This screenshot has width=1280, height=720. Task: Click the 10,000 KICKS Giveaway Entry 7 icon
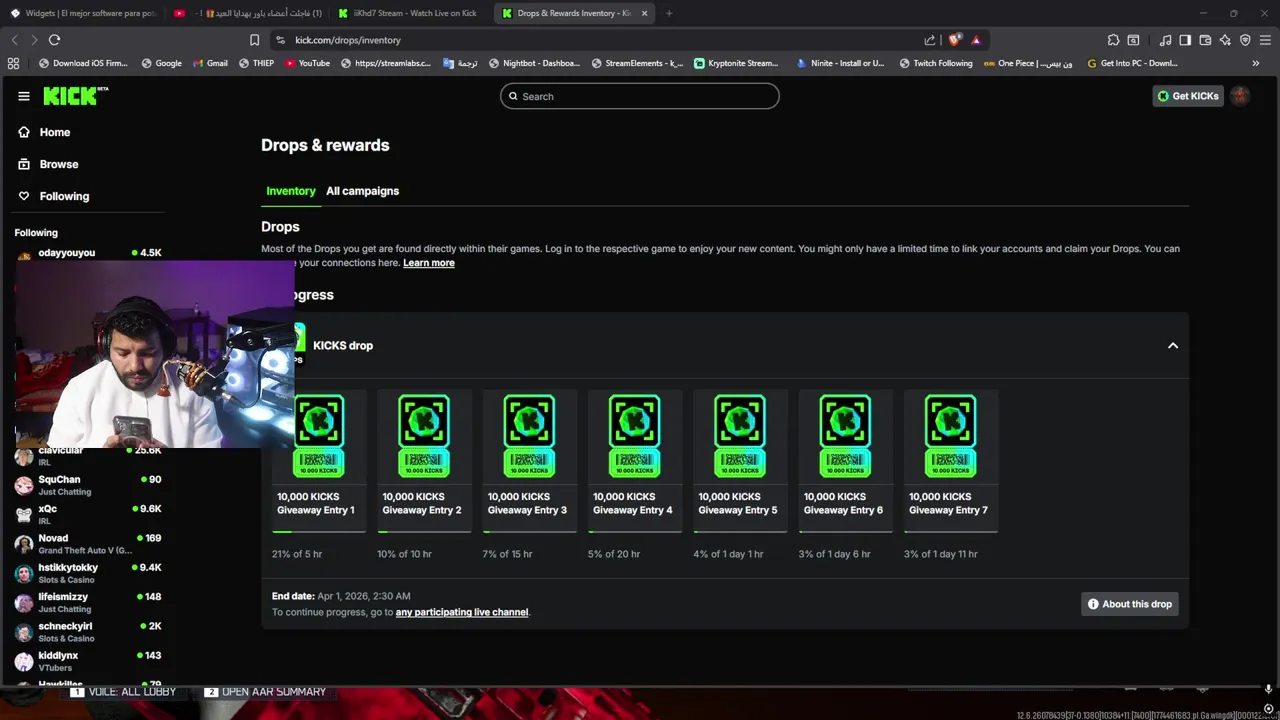point(950,436)
